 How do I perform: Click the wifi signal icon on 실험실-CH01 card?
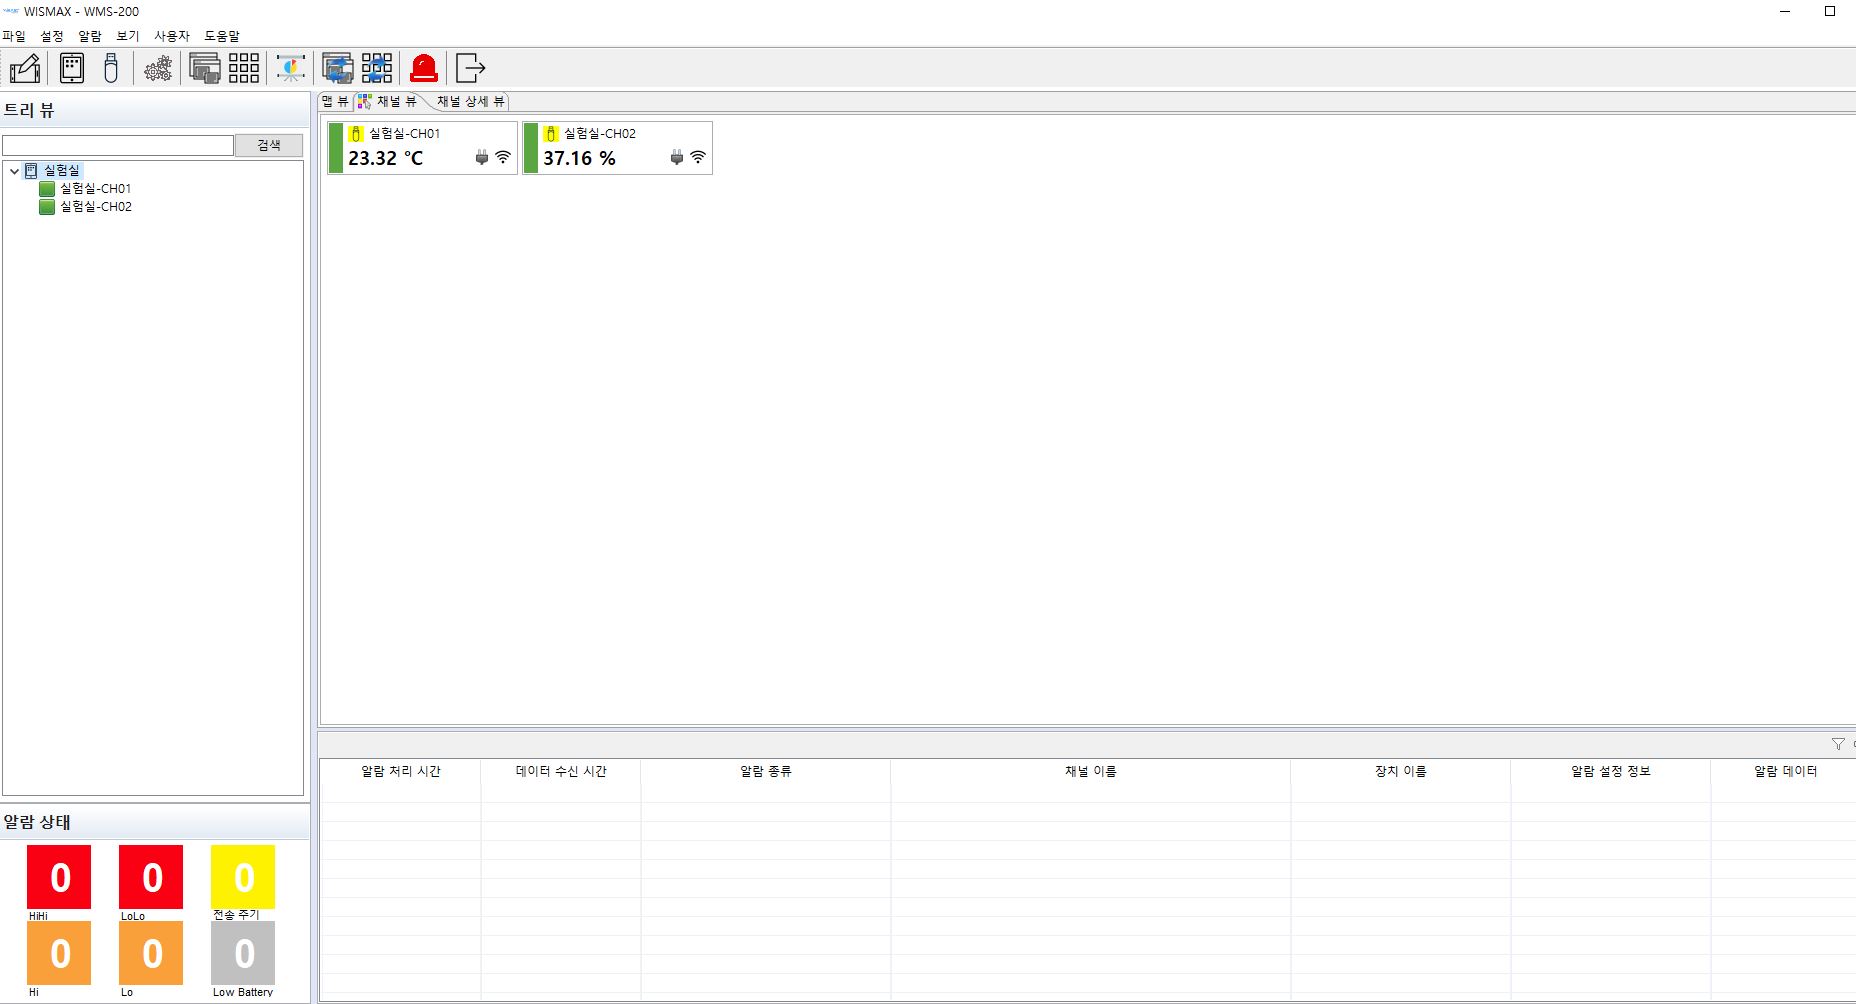click(503, 157)
